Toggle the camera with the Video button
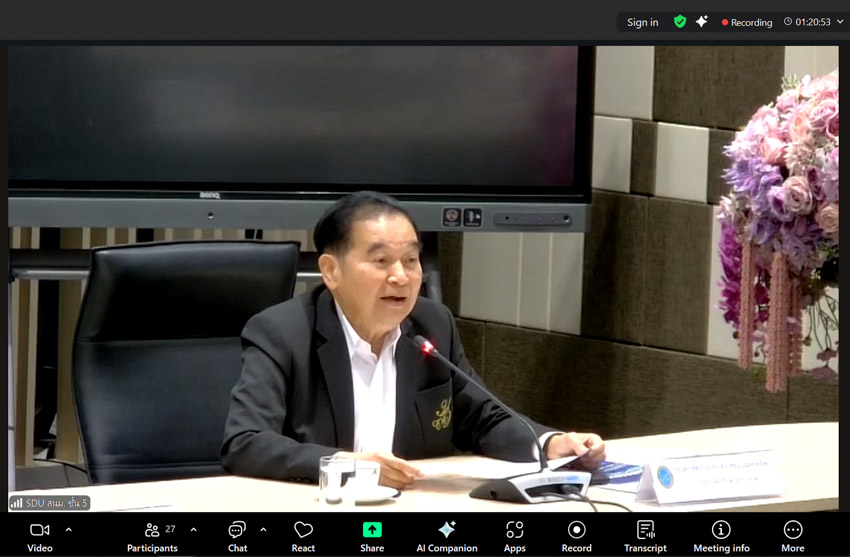The width and height of the screenshot is (850, 557). click(x=40, y=535)
